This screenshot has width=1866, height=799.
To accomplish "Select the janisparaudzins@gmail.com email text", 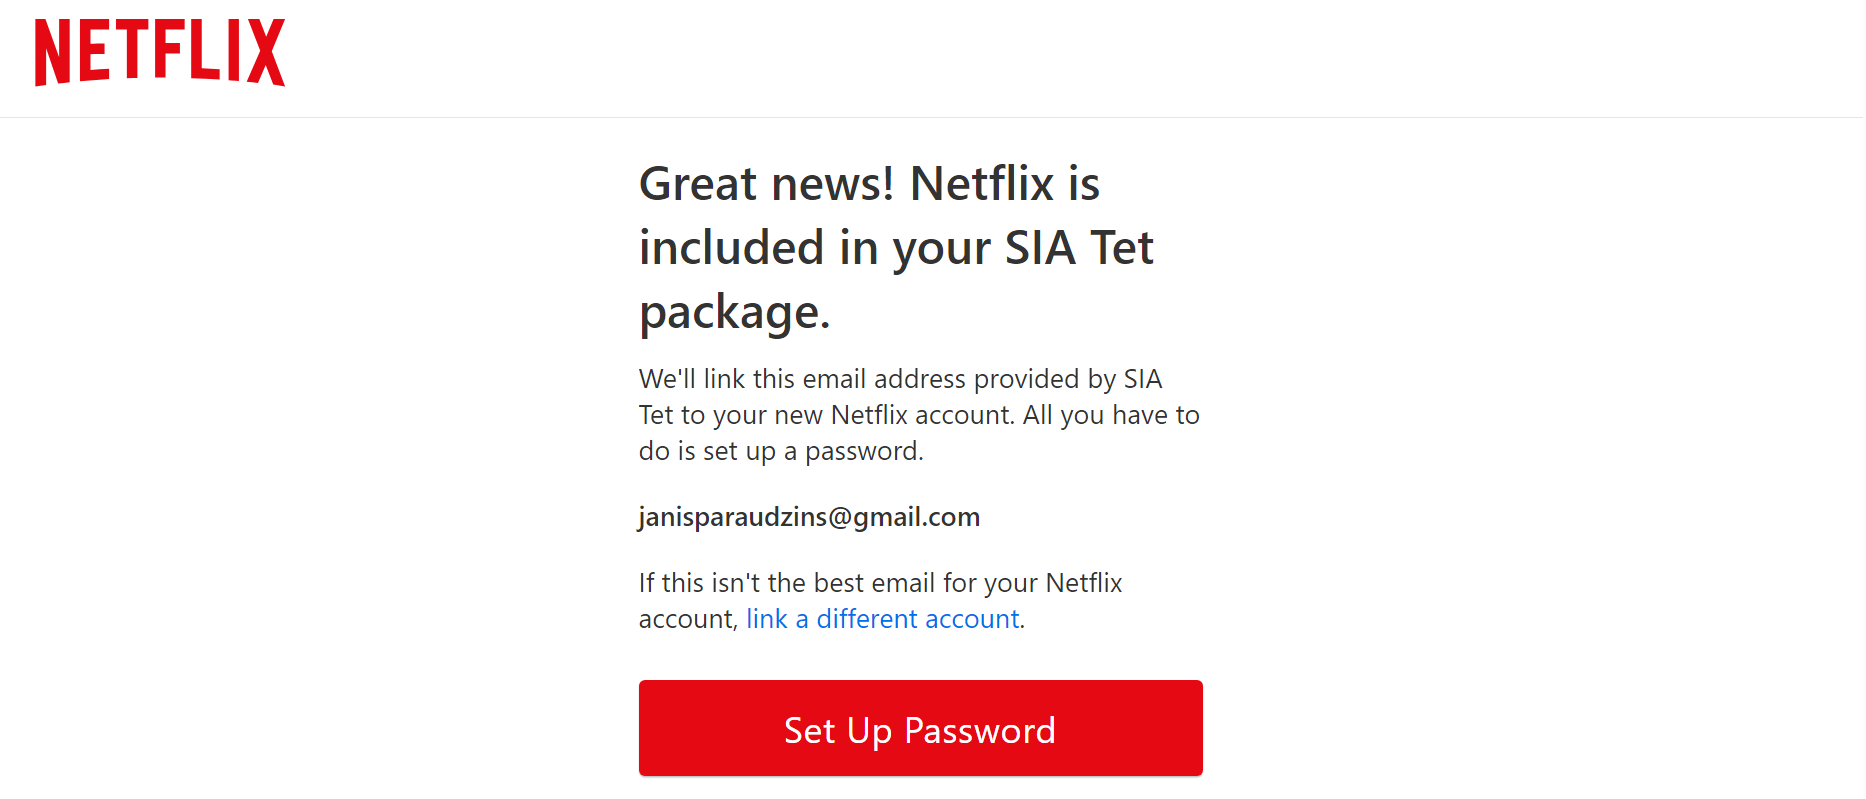I will [x=809, y=517].
